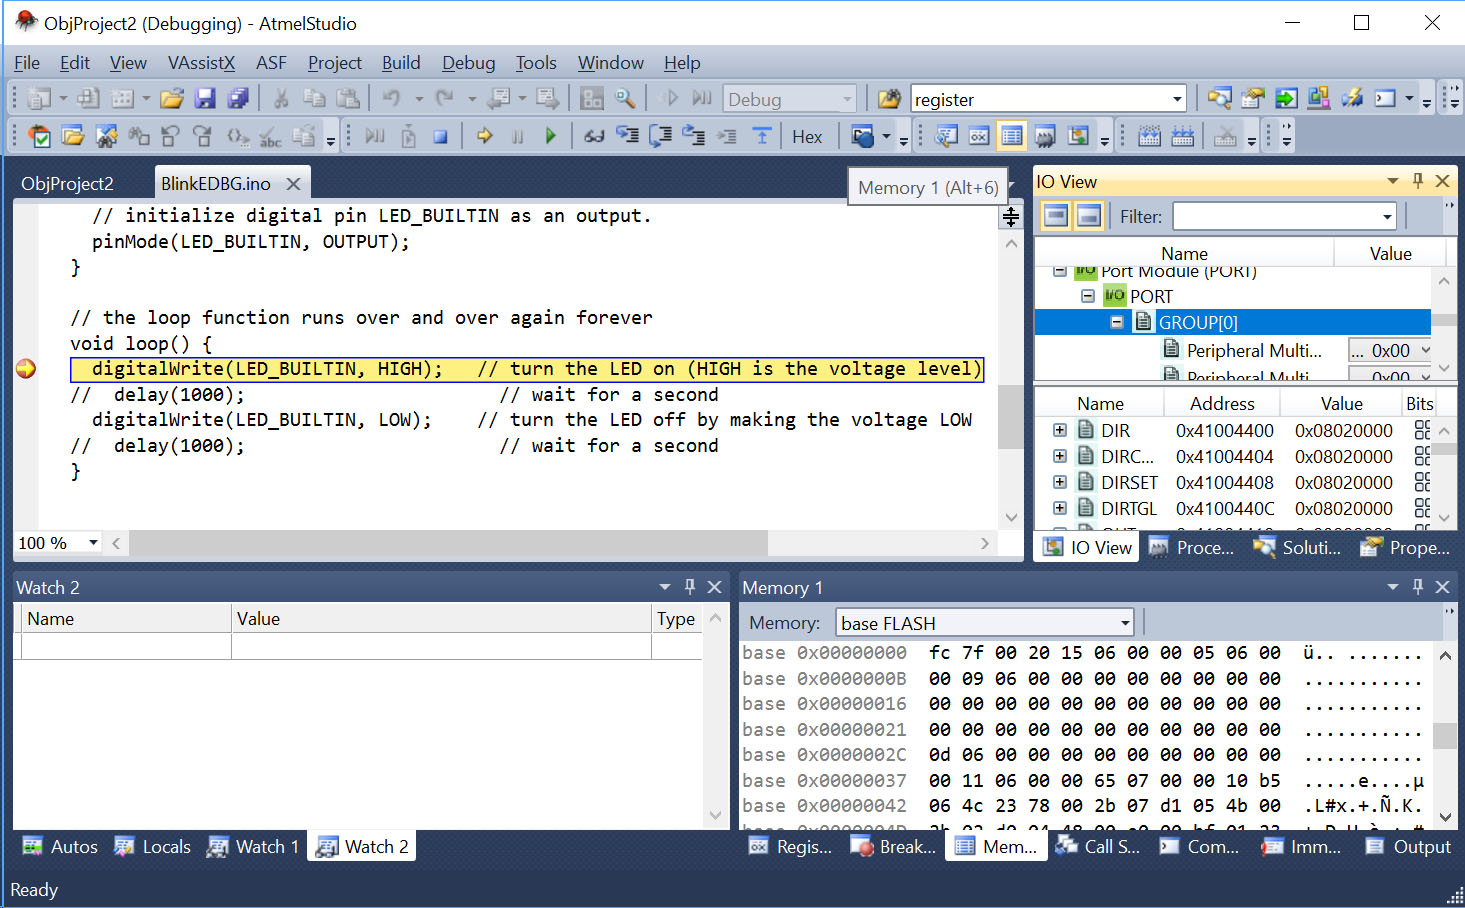
Task: Expand the DIR register row
Action: (1060, 430)
